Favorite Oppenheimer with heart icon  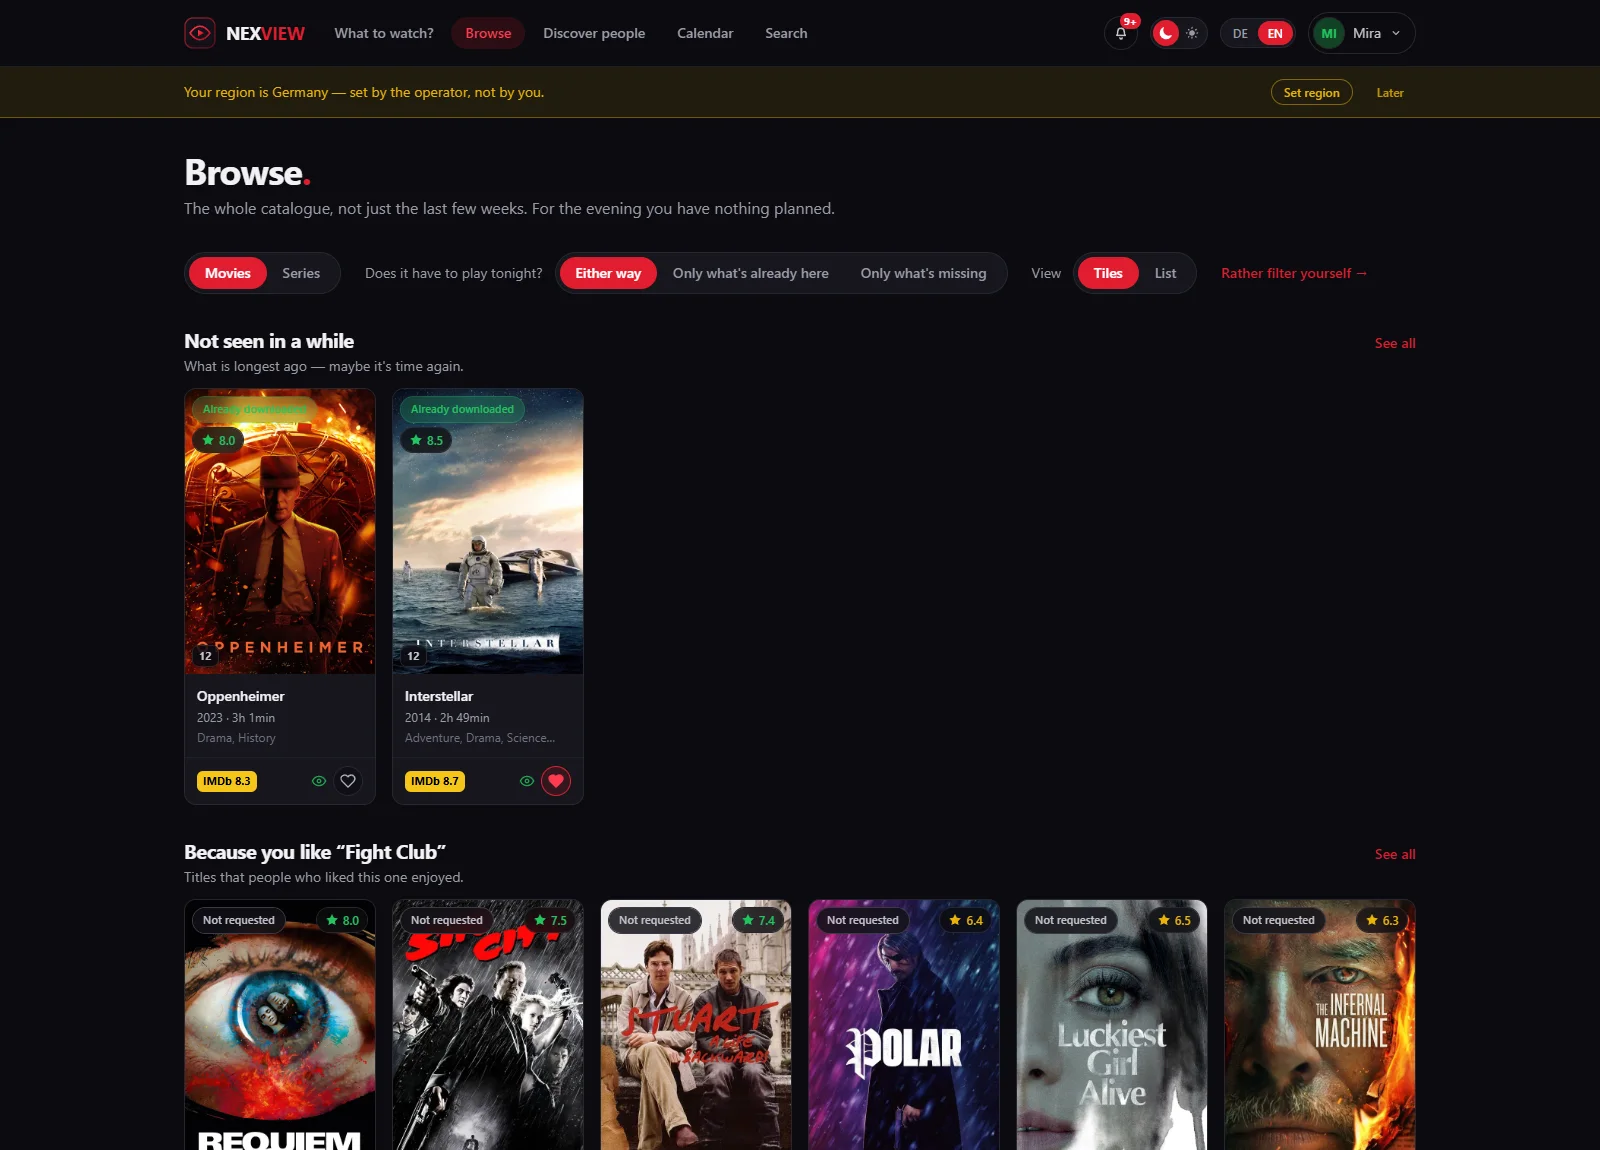pyautogui.click(x=348, y=781)
